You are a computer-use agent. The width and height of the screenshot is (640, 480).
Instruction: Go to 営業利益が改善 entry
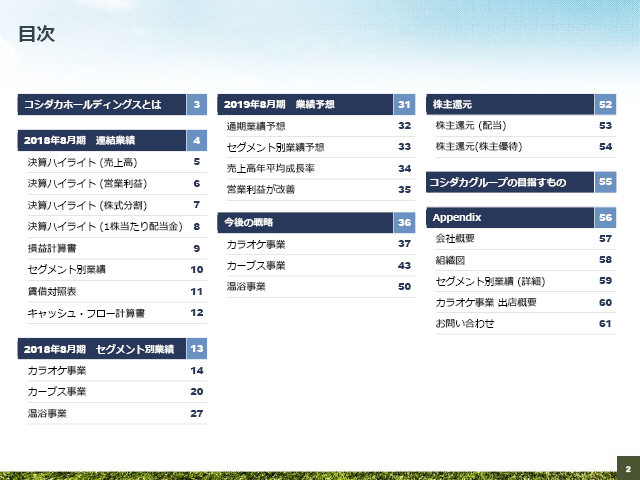(321, 190)
